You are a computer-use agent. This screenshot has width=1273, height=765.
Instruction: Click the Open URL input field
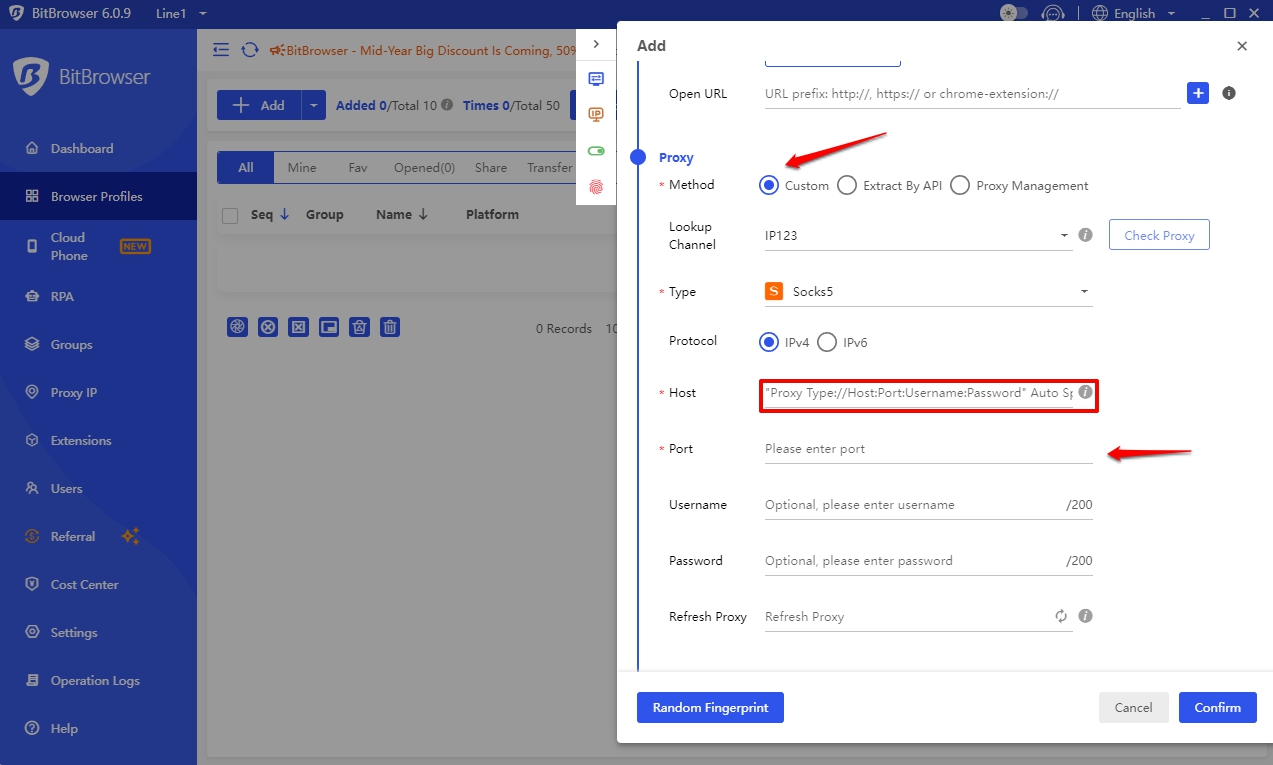point(972,94)
